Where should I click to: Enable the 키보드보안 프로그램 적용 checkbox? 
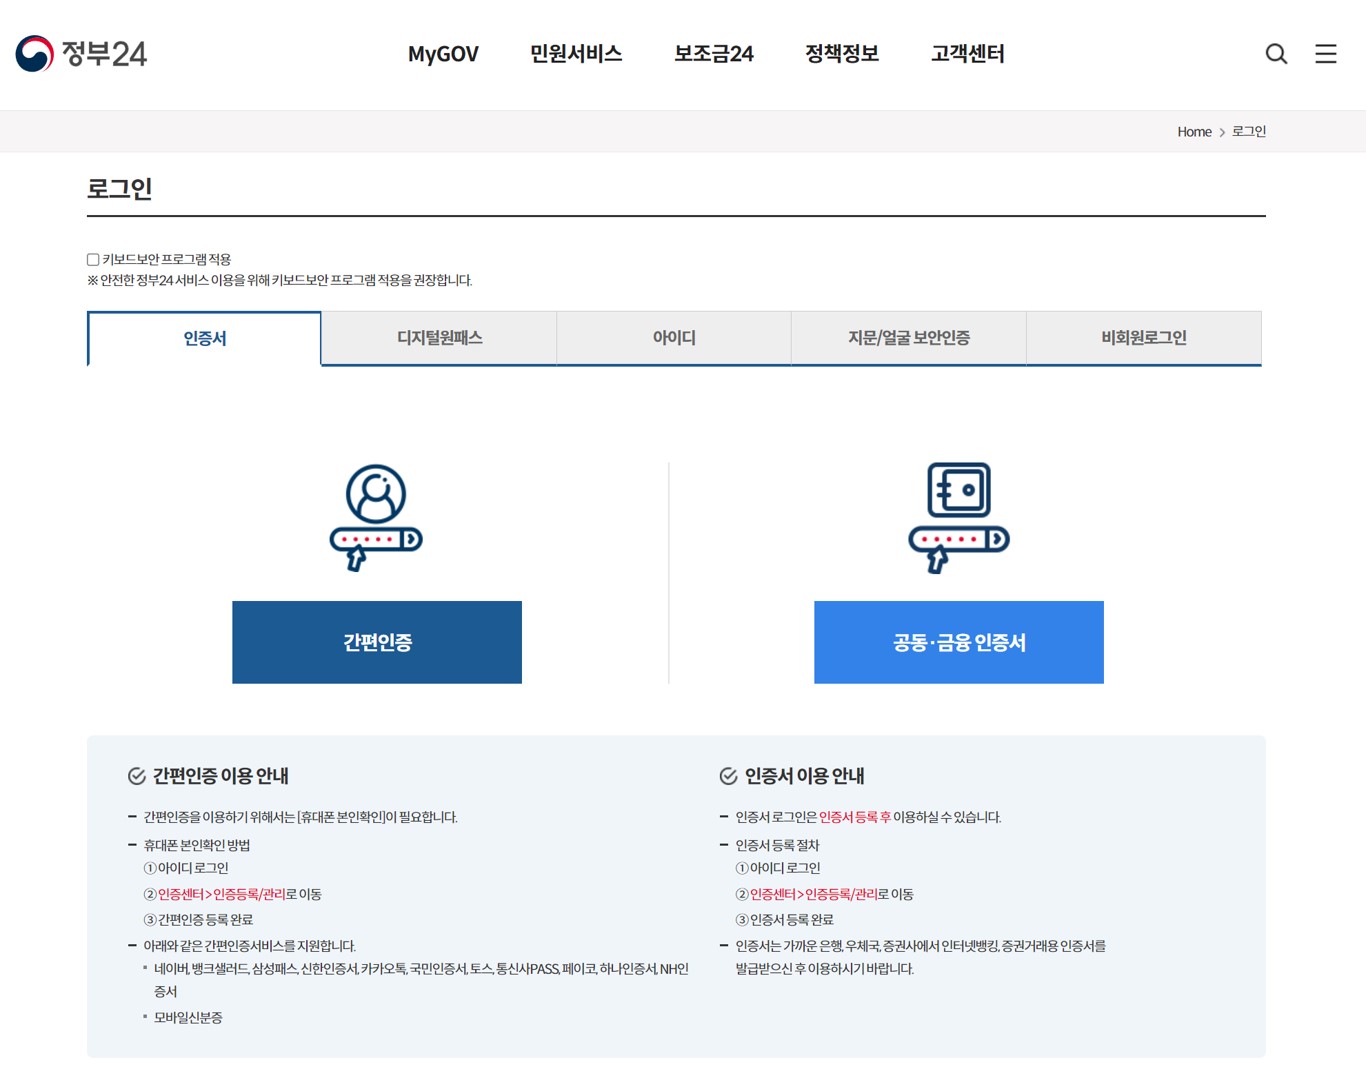pyautogui.click(x=92, y=258)
